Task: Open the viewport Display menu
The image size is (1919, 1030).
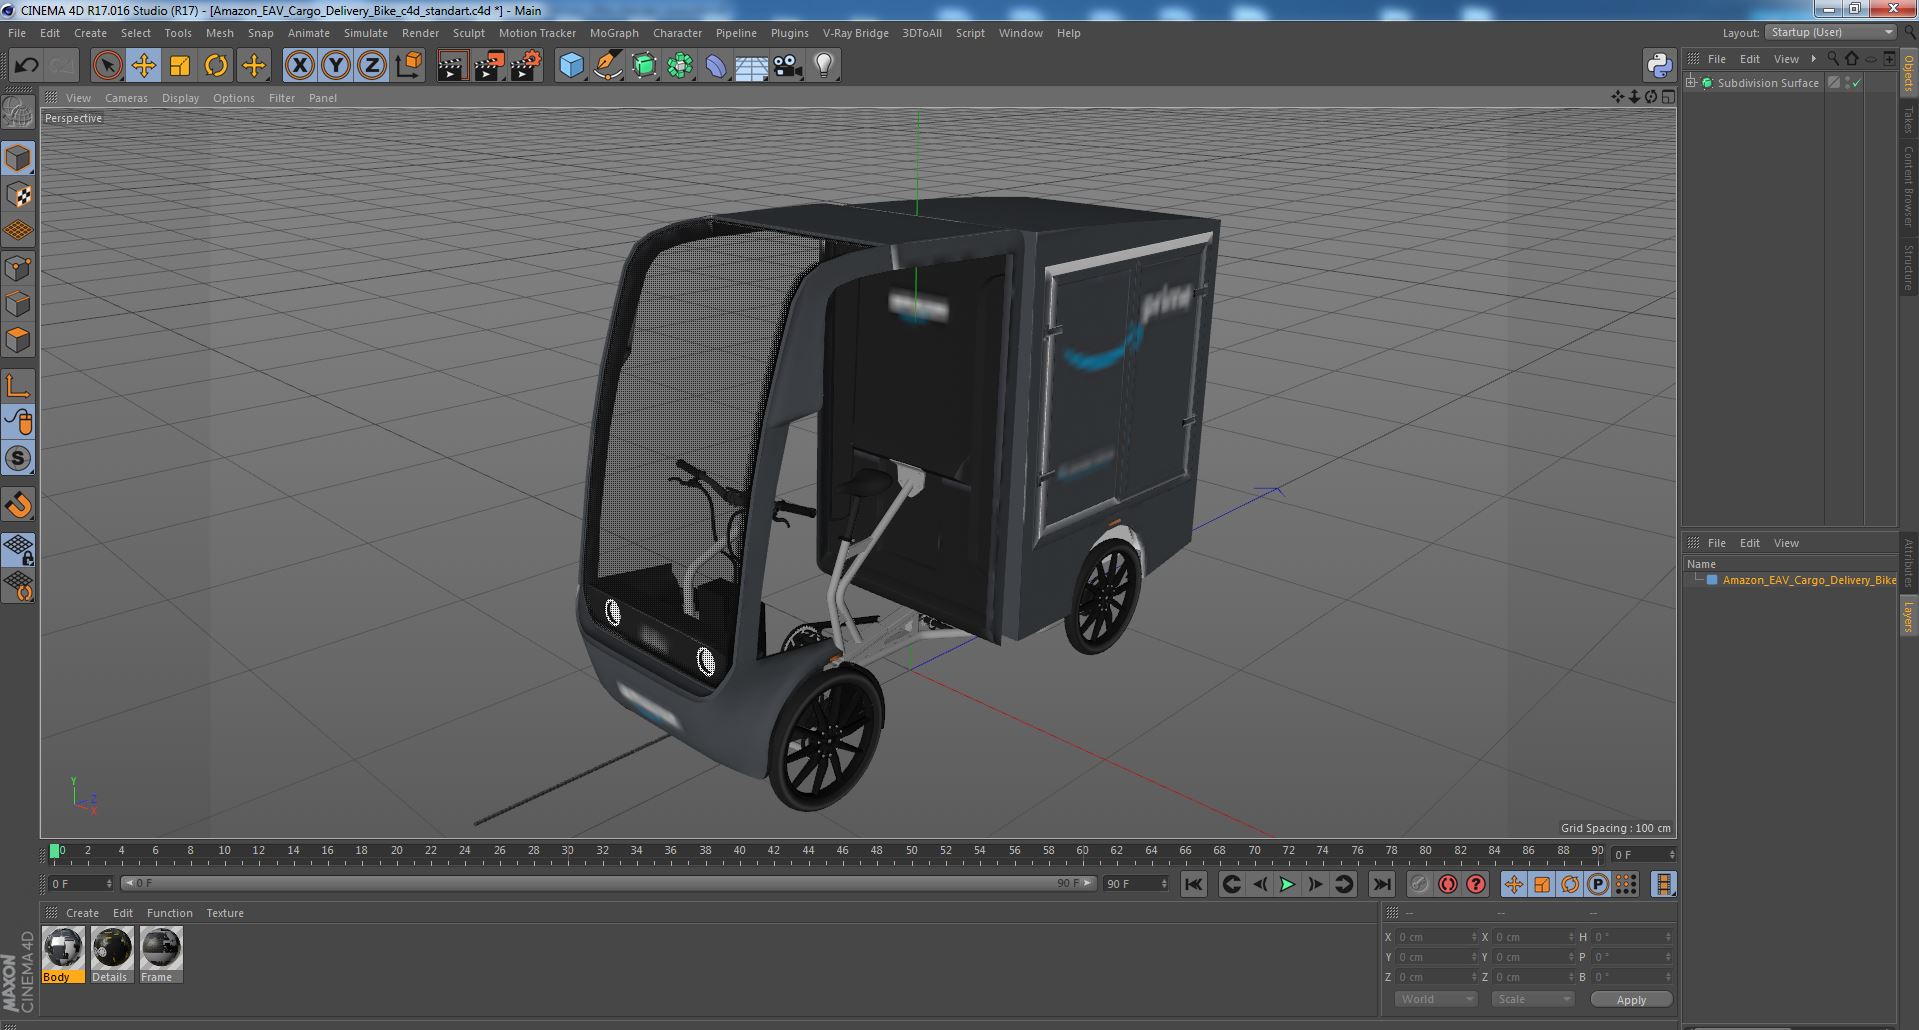Action: (180, 98)
